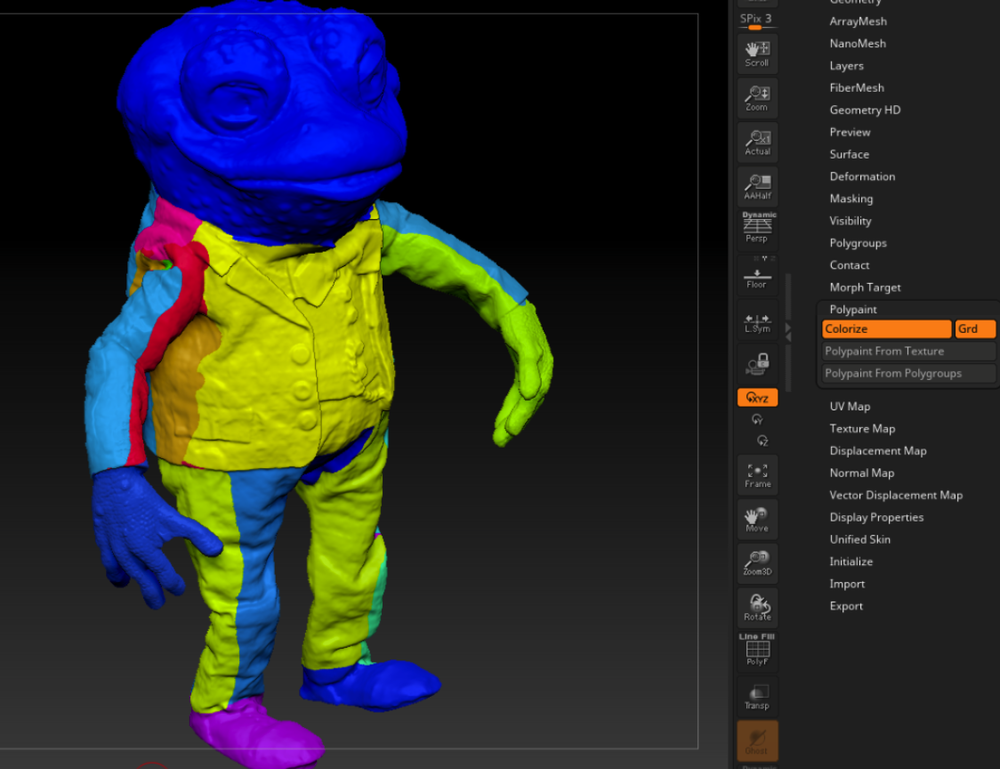Toggle the Grd gradient button
The height and width of the screenshot is (769, 1000).
coord(974,329)
